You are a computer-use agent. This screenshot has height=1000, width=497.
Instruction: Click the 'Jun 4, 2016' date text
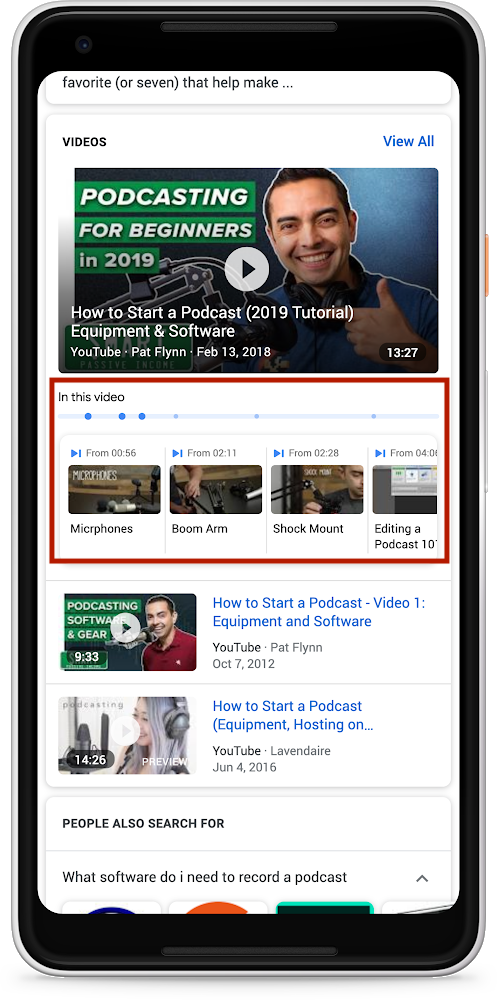coord(244,767)
